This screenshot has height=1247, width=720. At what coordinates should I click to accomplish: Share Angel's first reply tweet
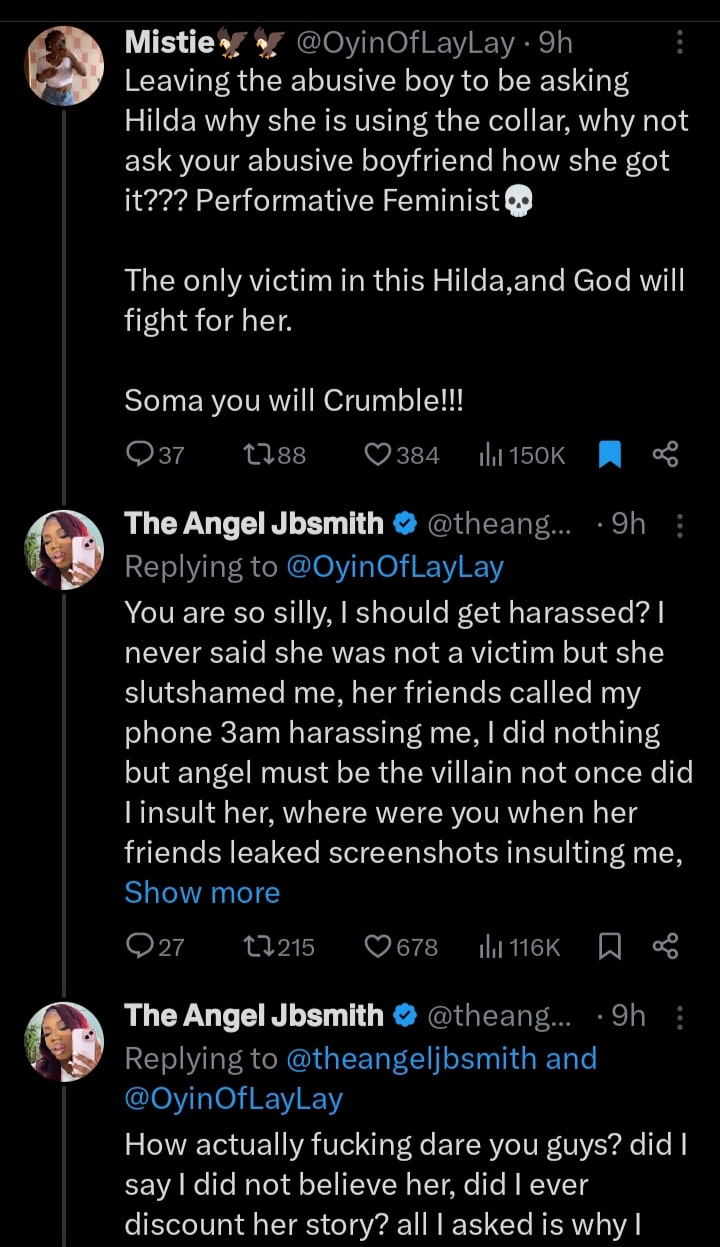click(x=666, y=946)
